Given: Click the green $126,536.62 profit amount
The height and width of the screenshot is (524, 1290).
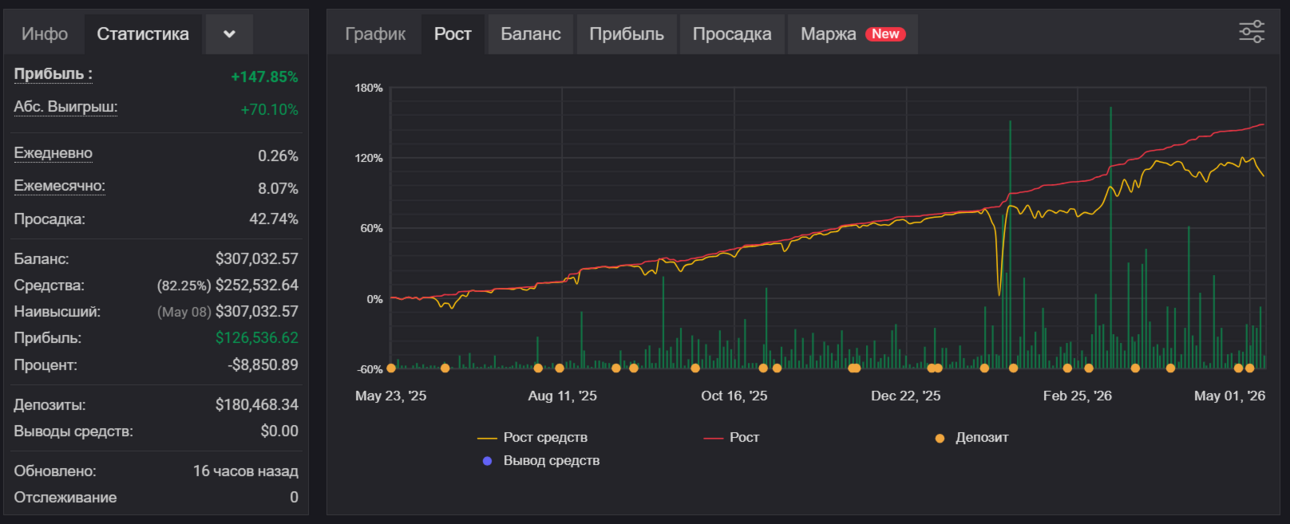Looking at the screenshot, I should [257, 338].
